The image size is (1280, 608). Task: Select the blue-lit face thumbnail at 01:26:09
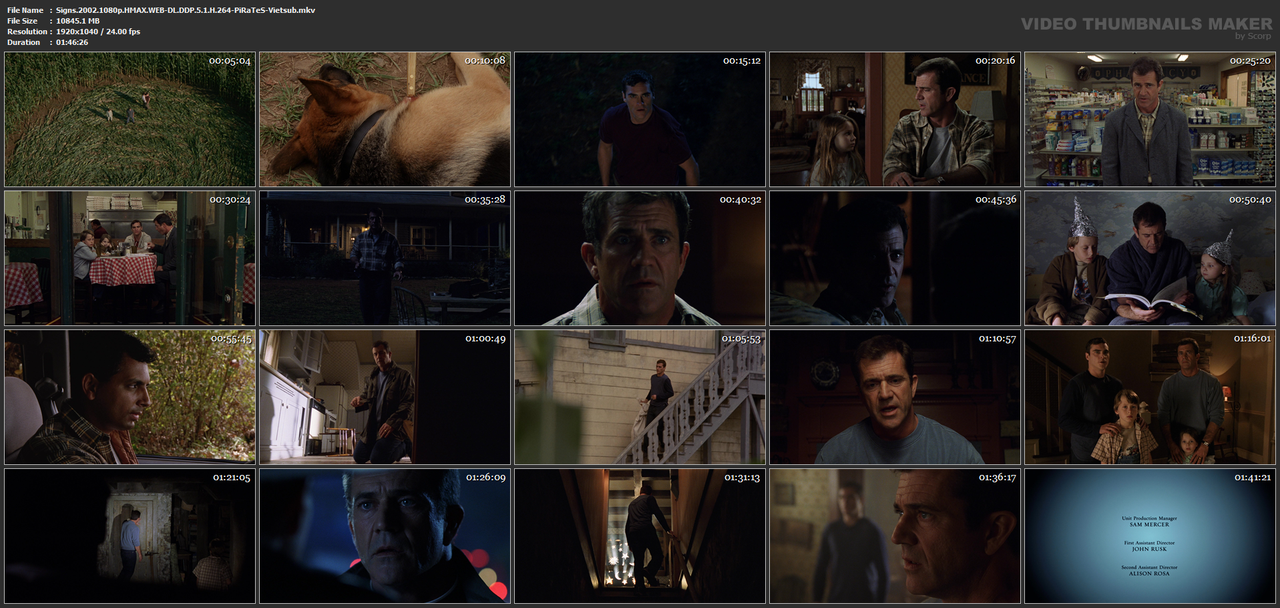coord(385,536)
